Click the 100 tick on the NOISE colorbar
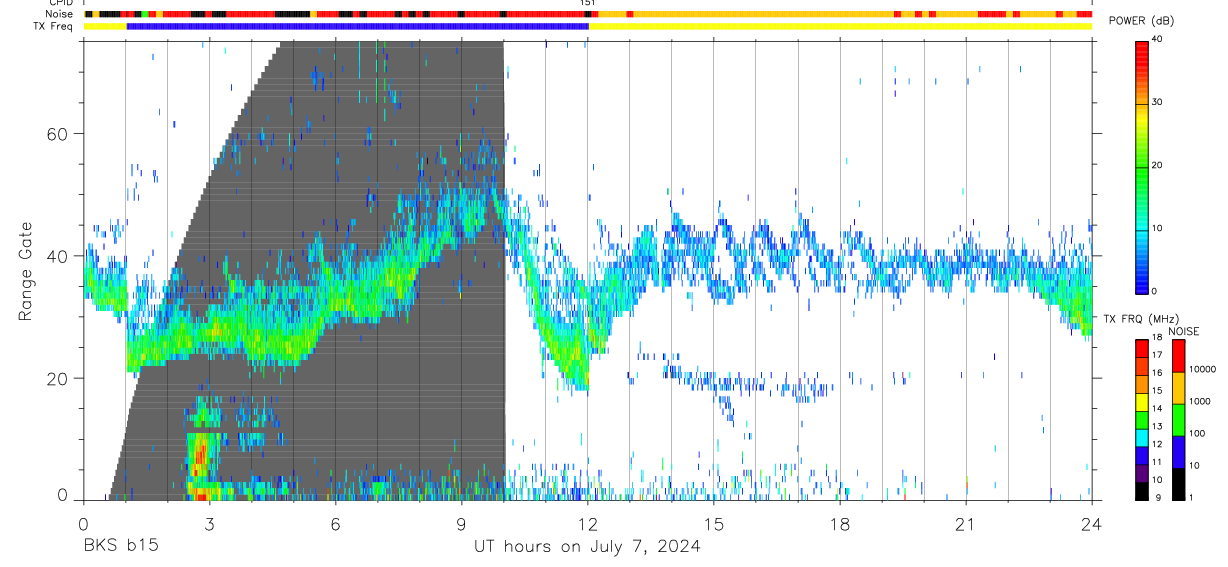This screenshot has height=567, width=1228. [1197, 433]
